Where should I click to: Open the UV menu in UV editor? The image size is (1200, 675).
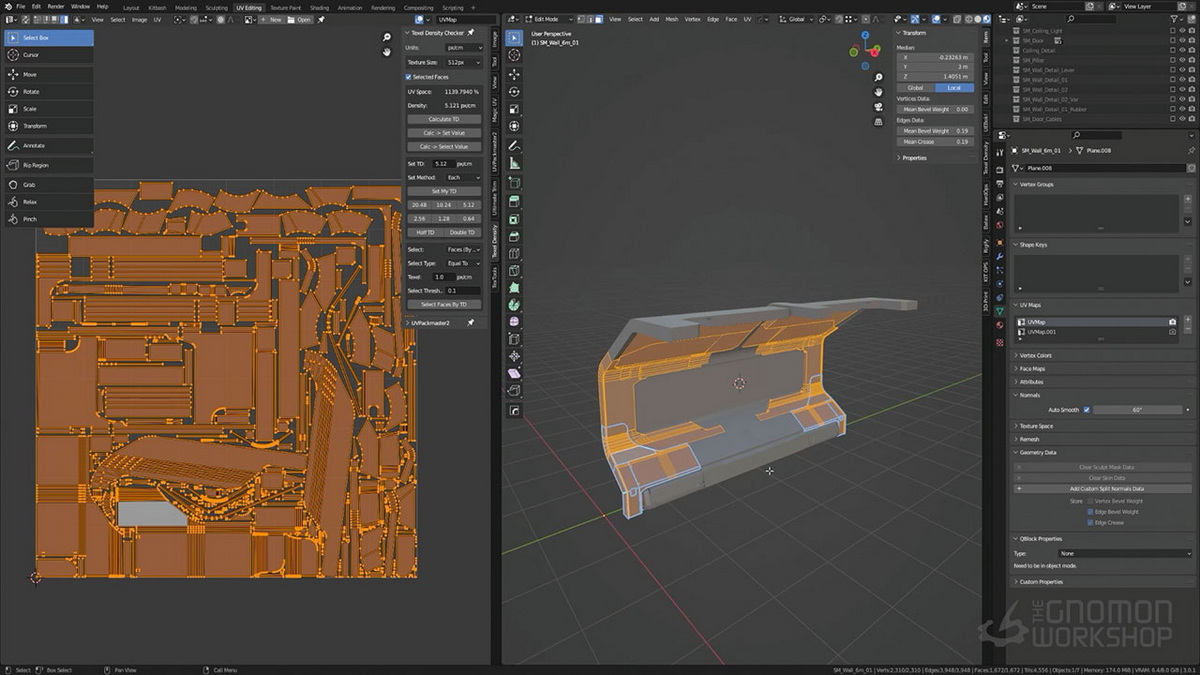pos(157,19)
